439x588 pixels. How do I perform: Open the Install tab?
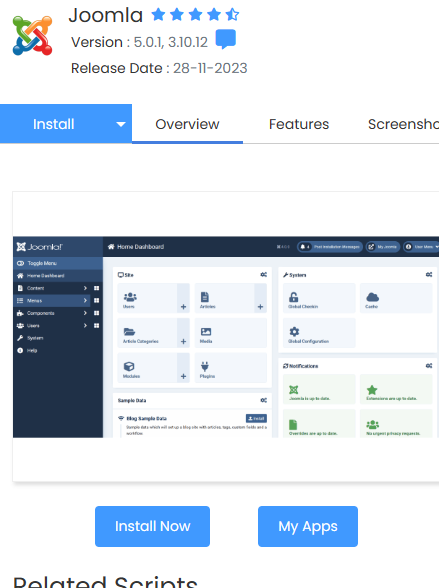point(54,124)
